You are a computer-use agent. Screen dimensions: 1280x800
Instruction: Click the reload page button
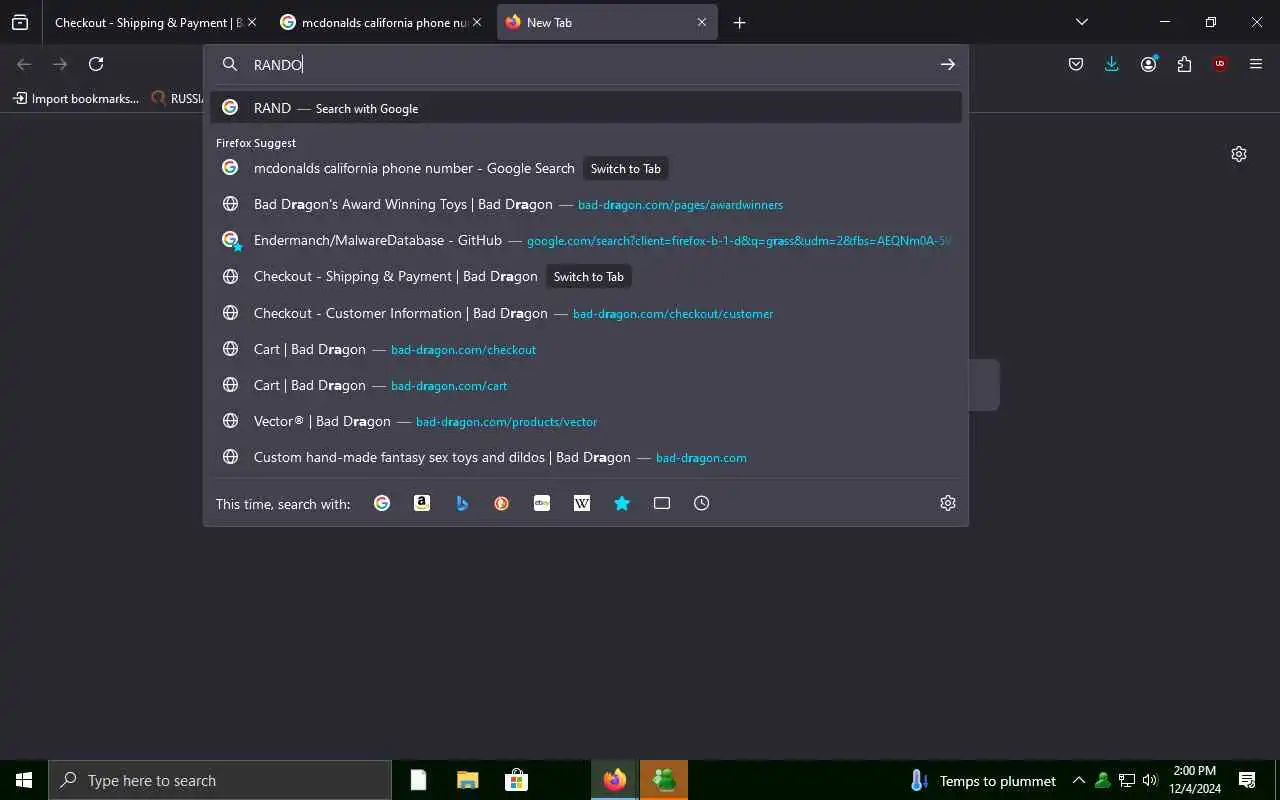[x=96, y=64]
